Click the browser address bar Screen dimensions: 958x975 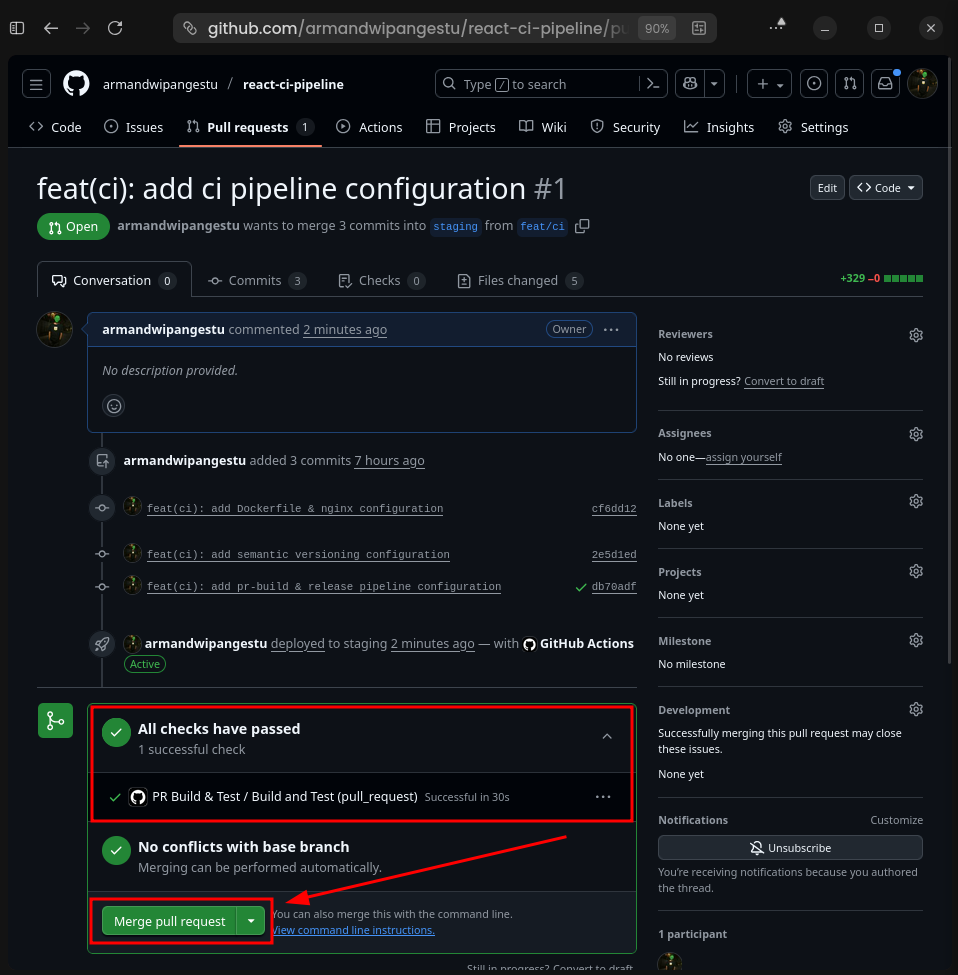click(x=400, y=28)
